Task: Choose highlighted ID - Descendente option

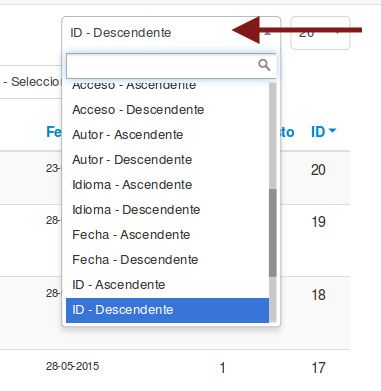Action: click(167, 310)
